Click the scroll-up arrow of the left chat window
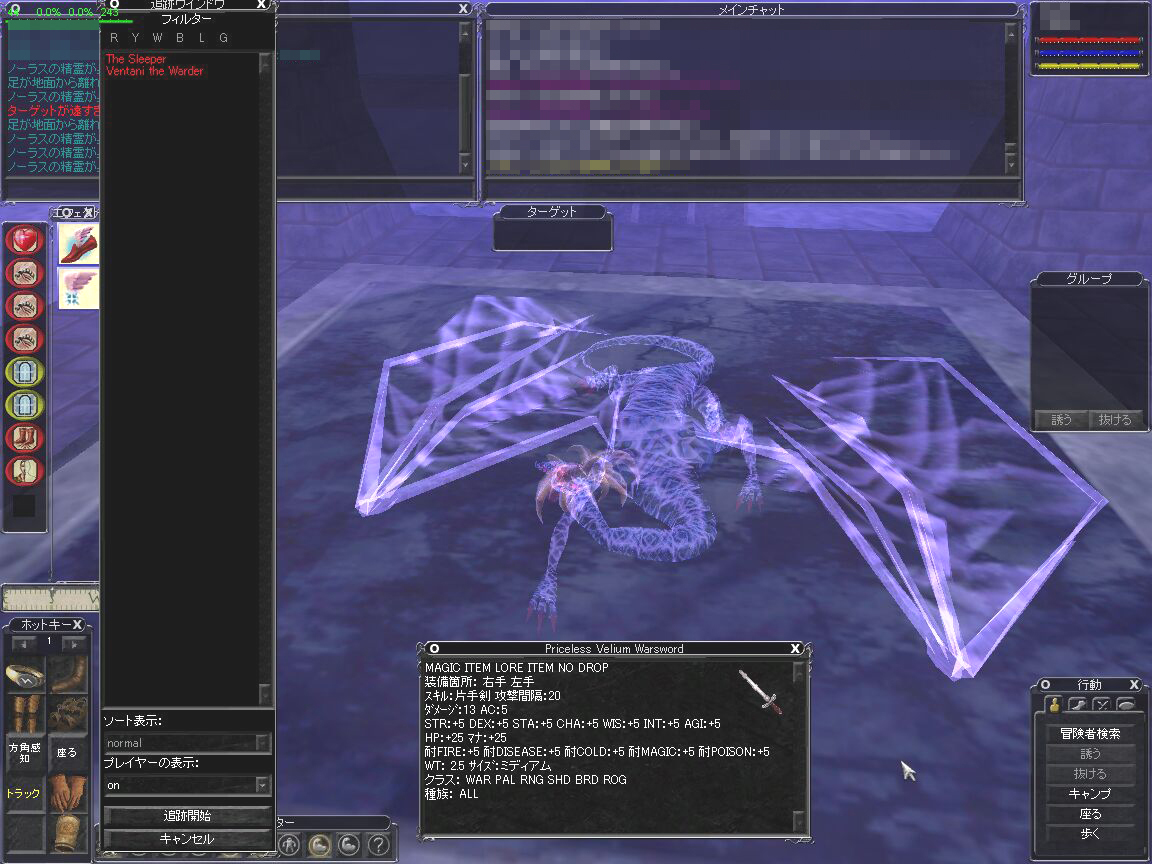This screenshot has width=1152, height=864. pyautogui.click(x=465, y=32)
